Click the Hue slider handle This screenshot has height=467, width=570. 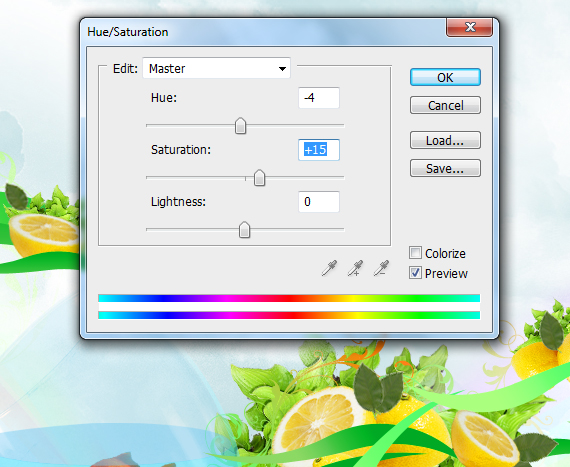tap(240, 126)
